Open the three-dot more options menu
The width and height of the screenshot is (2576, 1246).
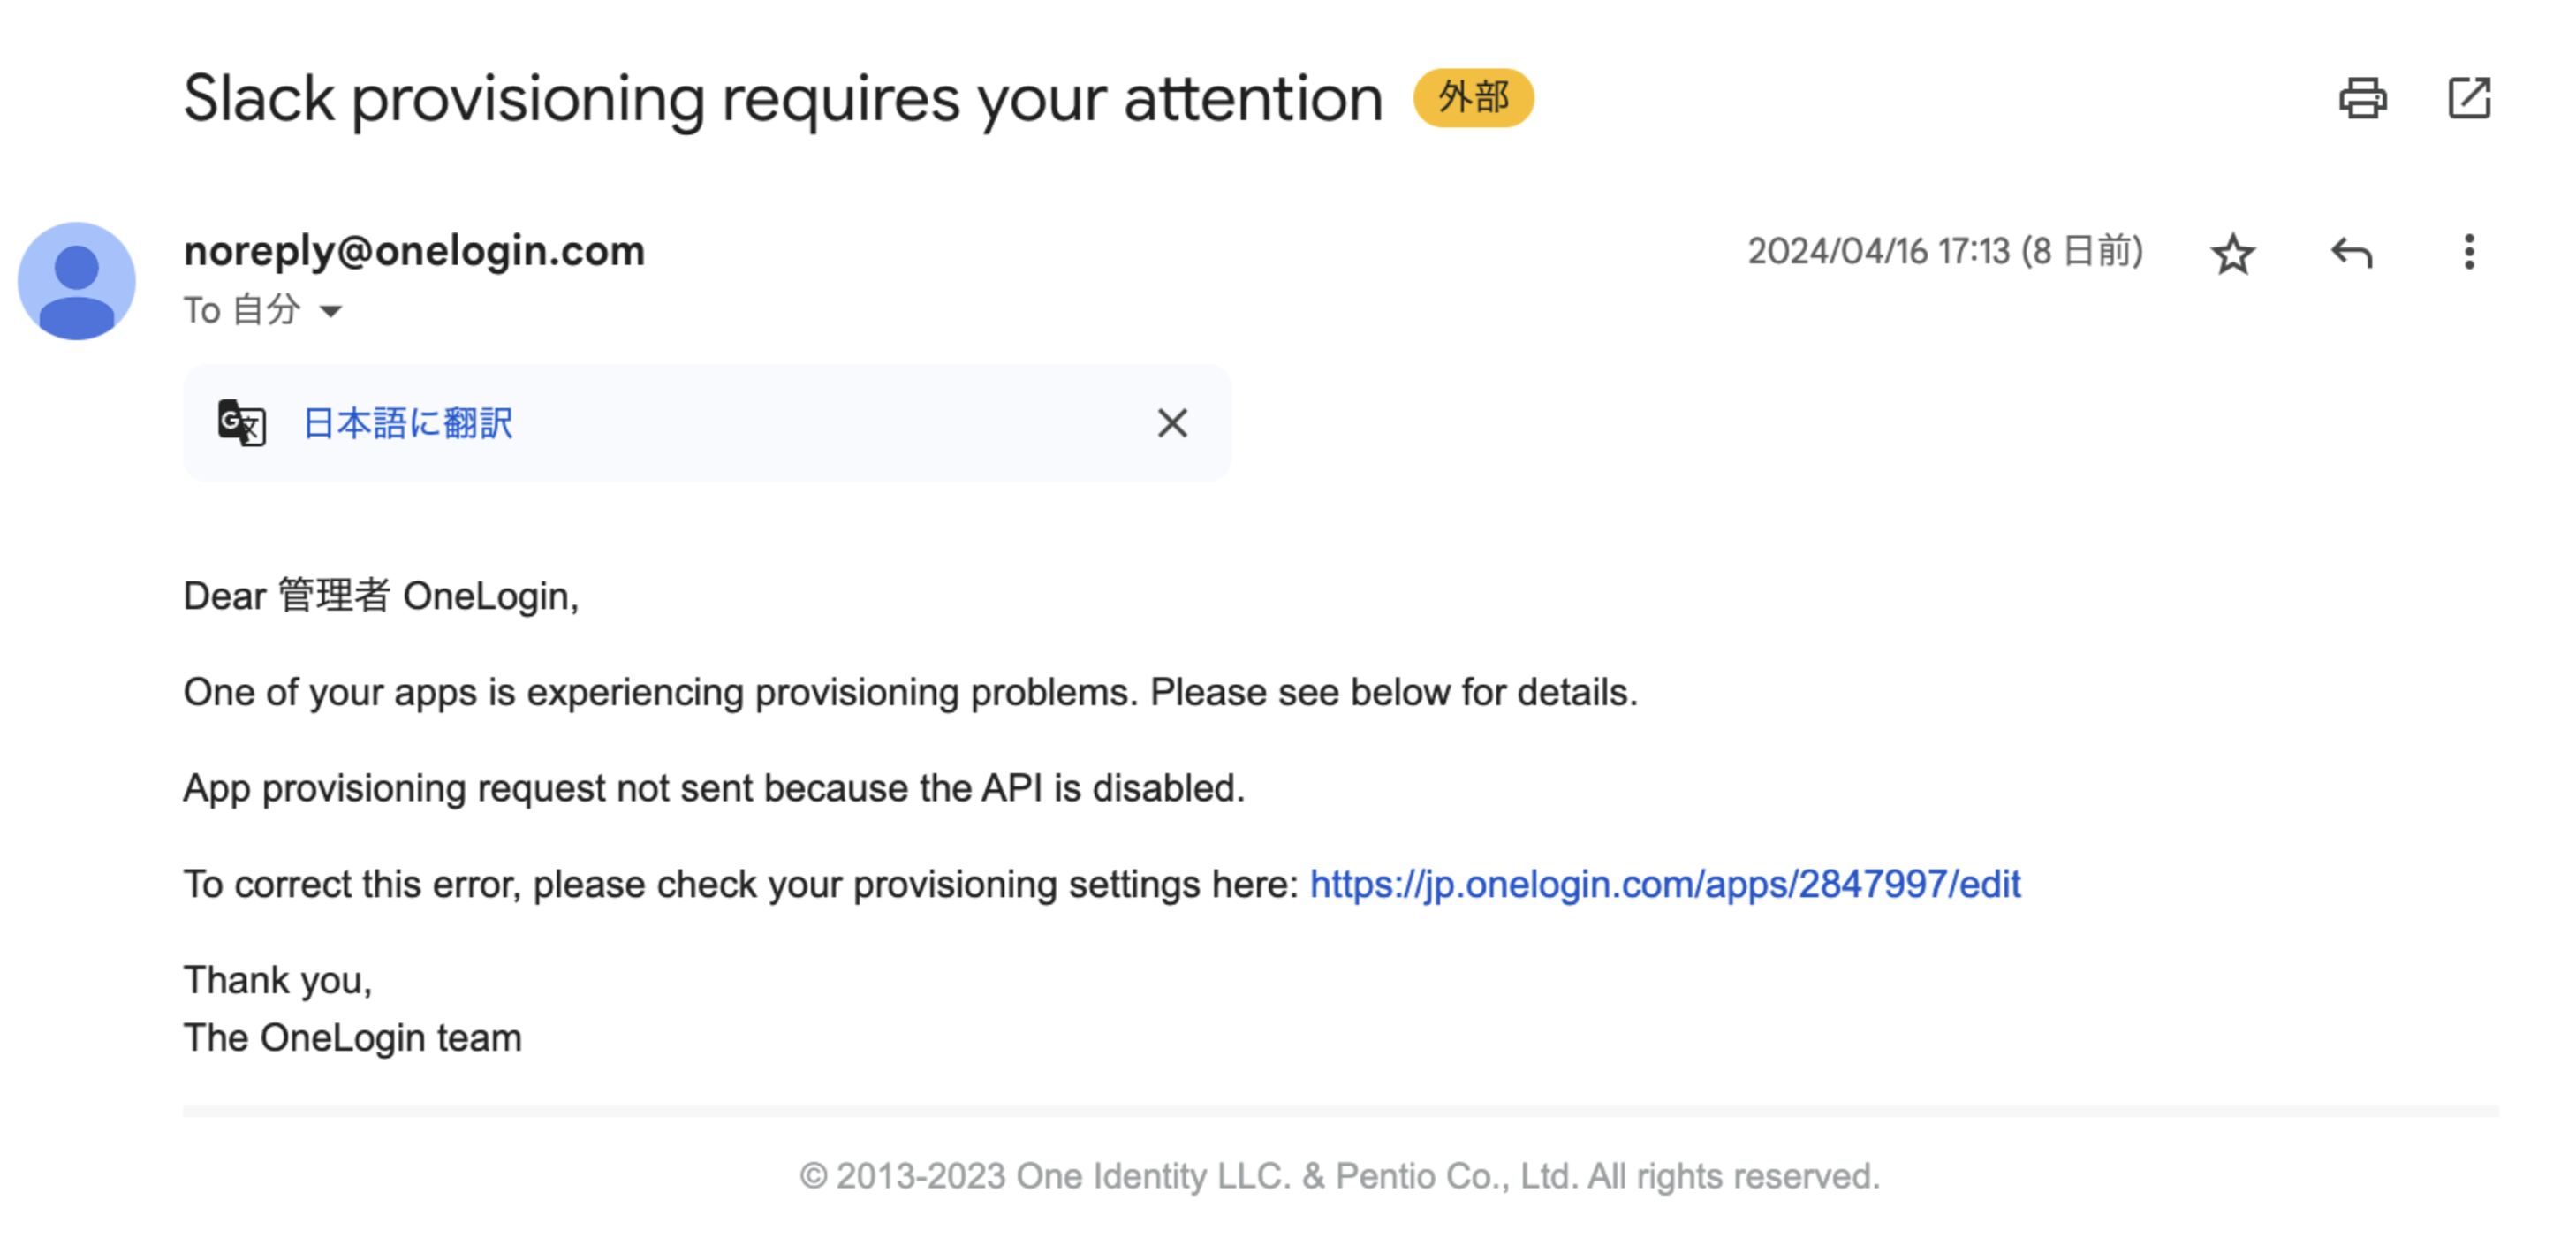[2469, 252]
